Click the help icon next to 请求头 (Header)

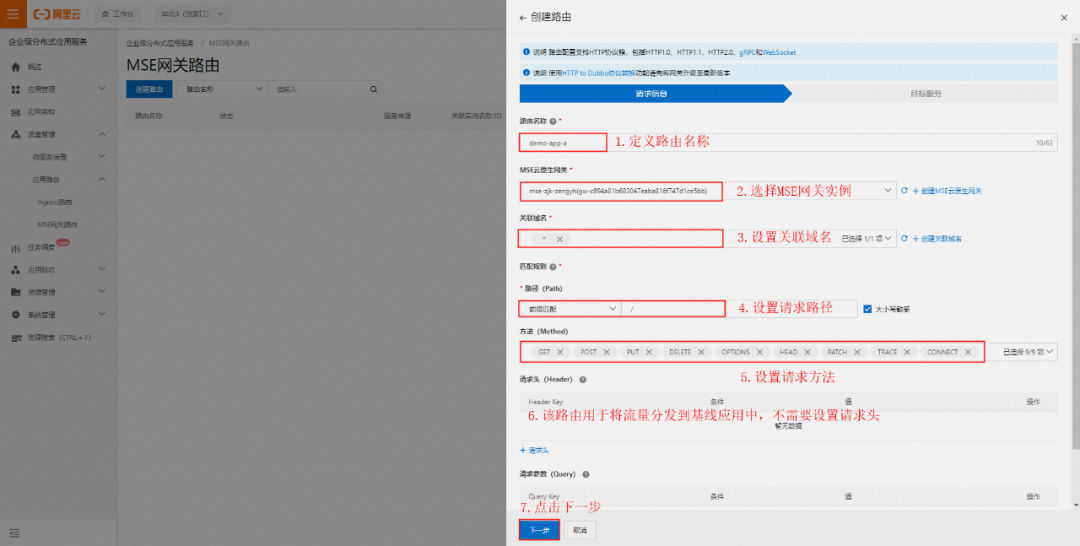[x=583, y=379]
